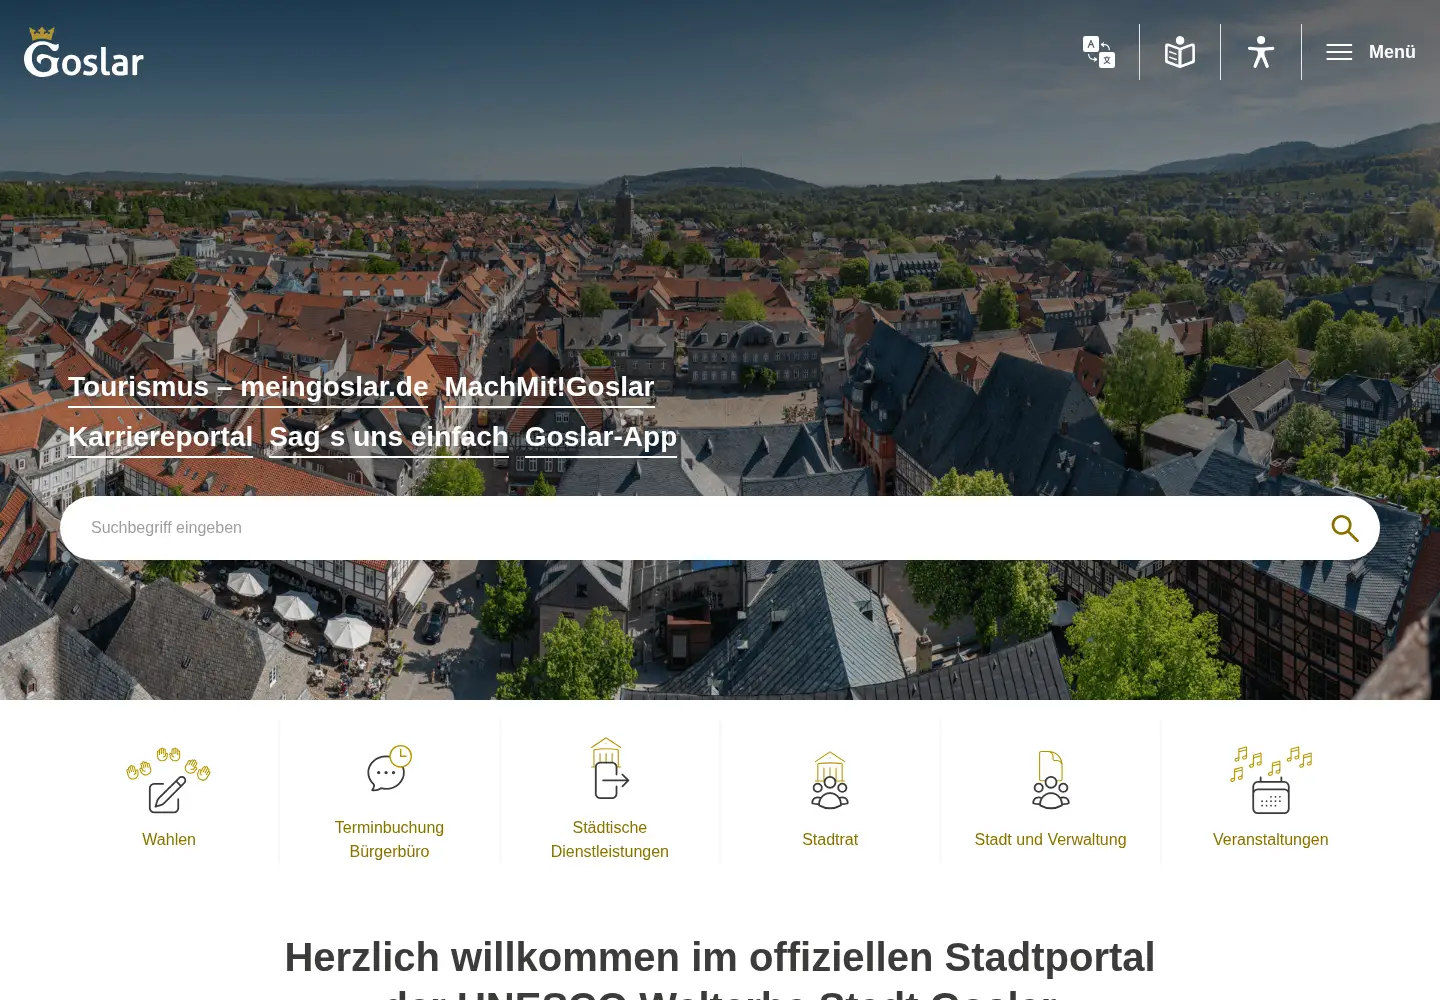Viewport: 1440px width, 1000px height.
Task: Click the magnifier search icon
Action: pos(1345,528)
